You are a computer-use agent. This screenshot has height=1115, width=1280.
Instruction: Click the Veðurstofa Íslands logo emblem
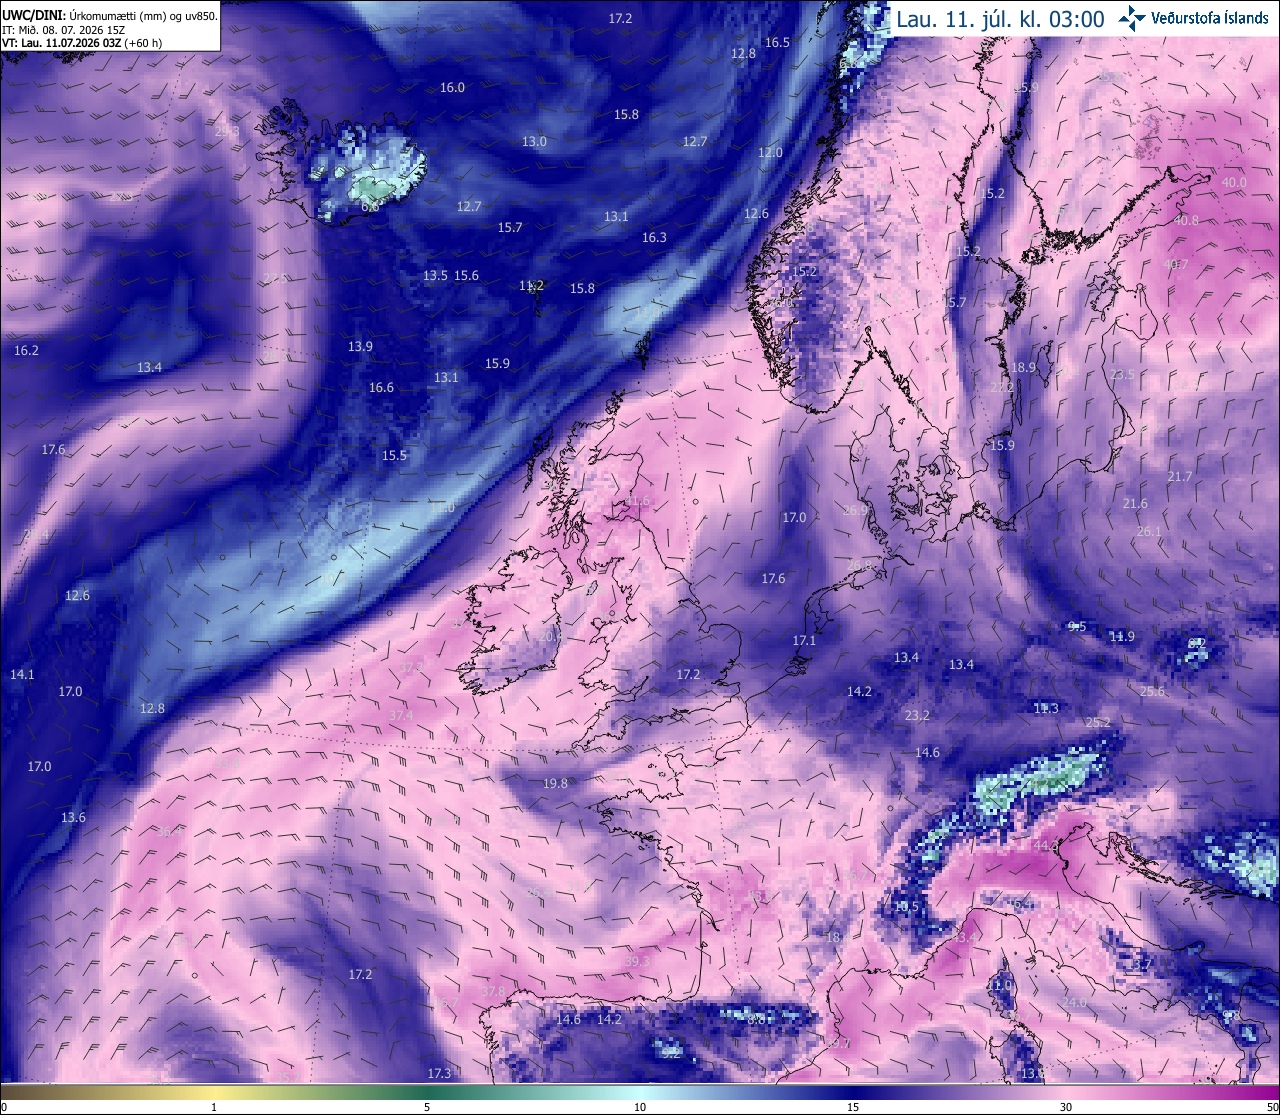[x=1132, y=17]
